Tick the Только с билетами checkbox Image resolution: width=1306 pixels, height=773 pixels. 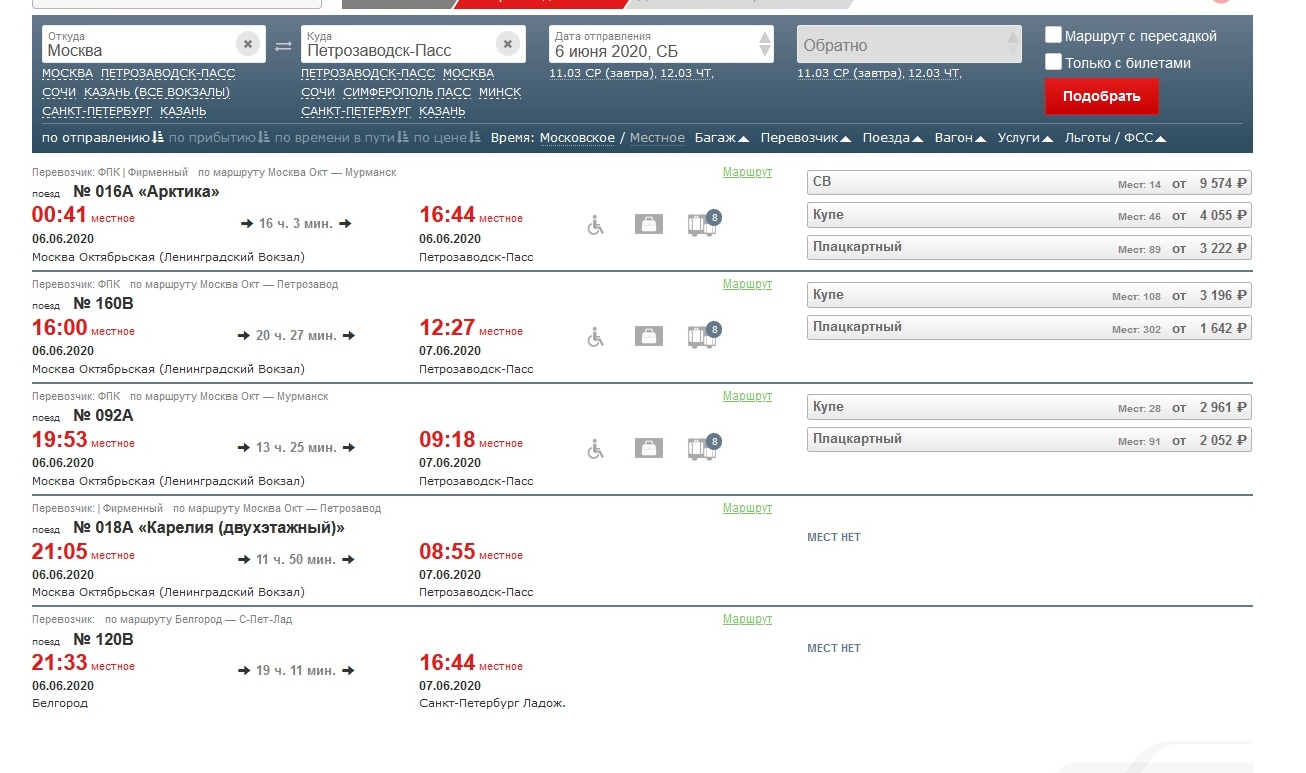tap(1053, 62)
